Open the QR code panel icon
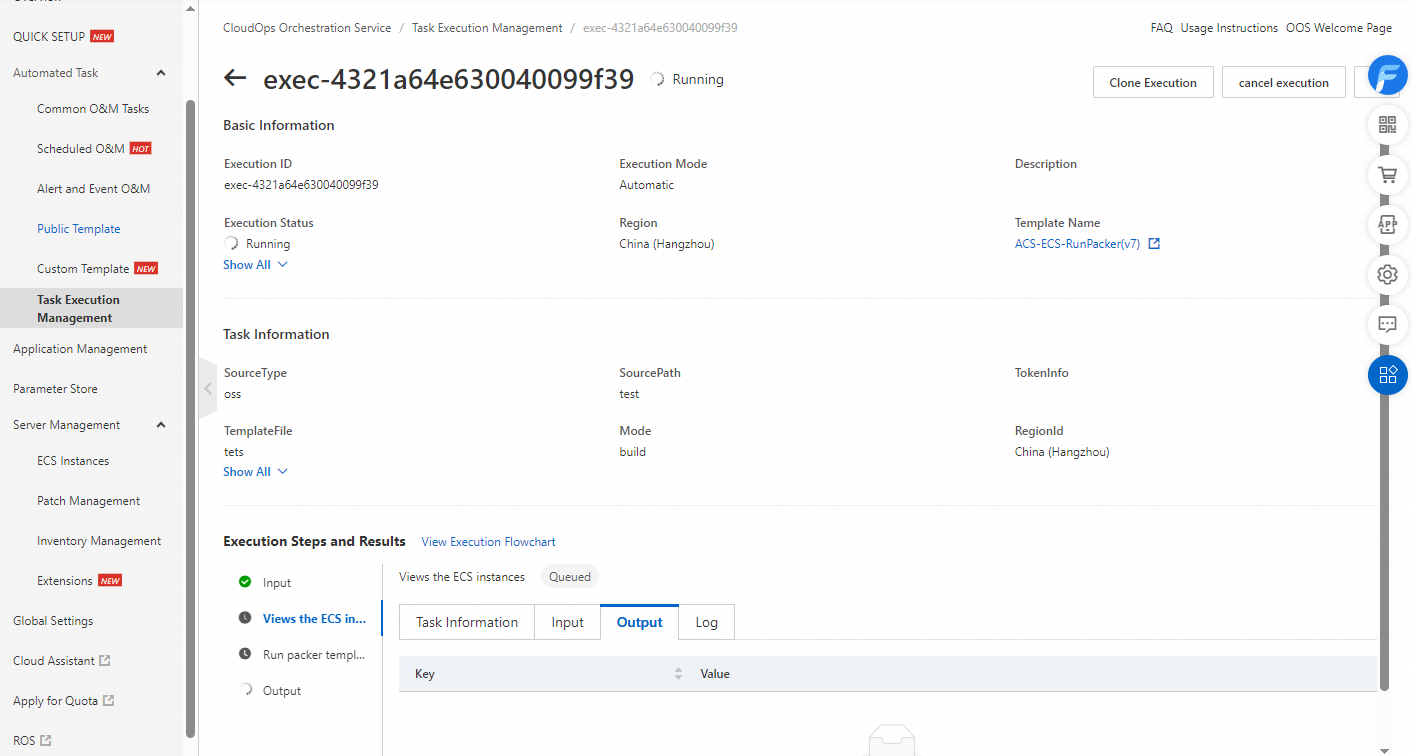The width and height of the screenshot is (1412, 756). (1387, 124)
